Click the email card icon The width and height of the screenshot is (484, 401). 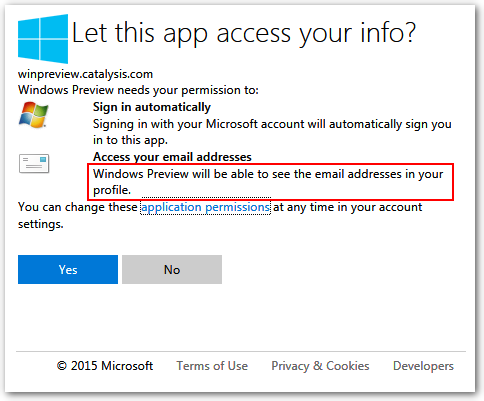tap(34, 163)
